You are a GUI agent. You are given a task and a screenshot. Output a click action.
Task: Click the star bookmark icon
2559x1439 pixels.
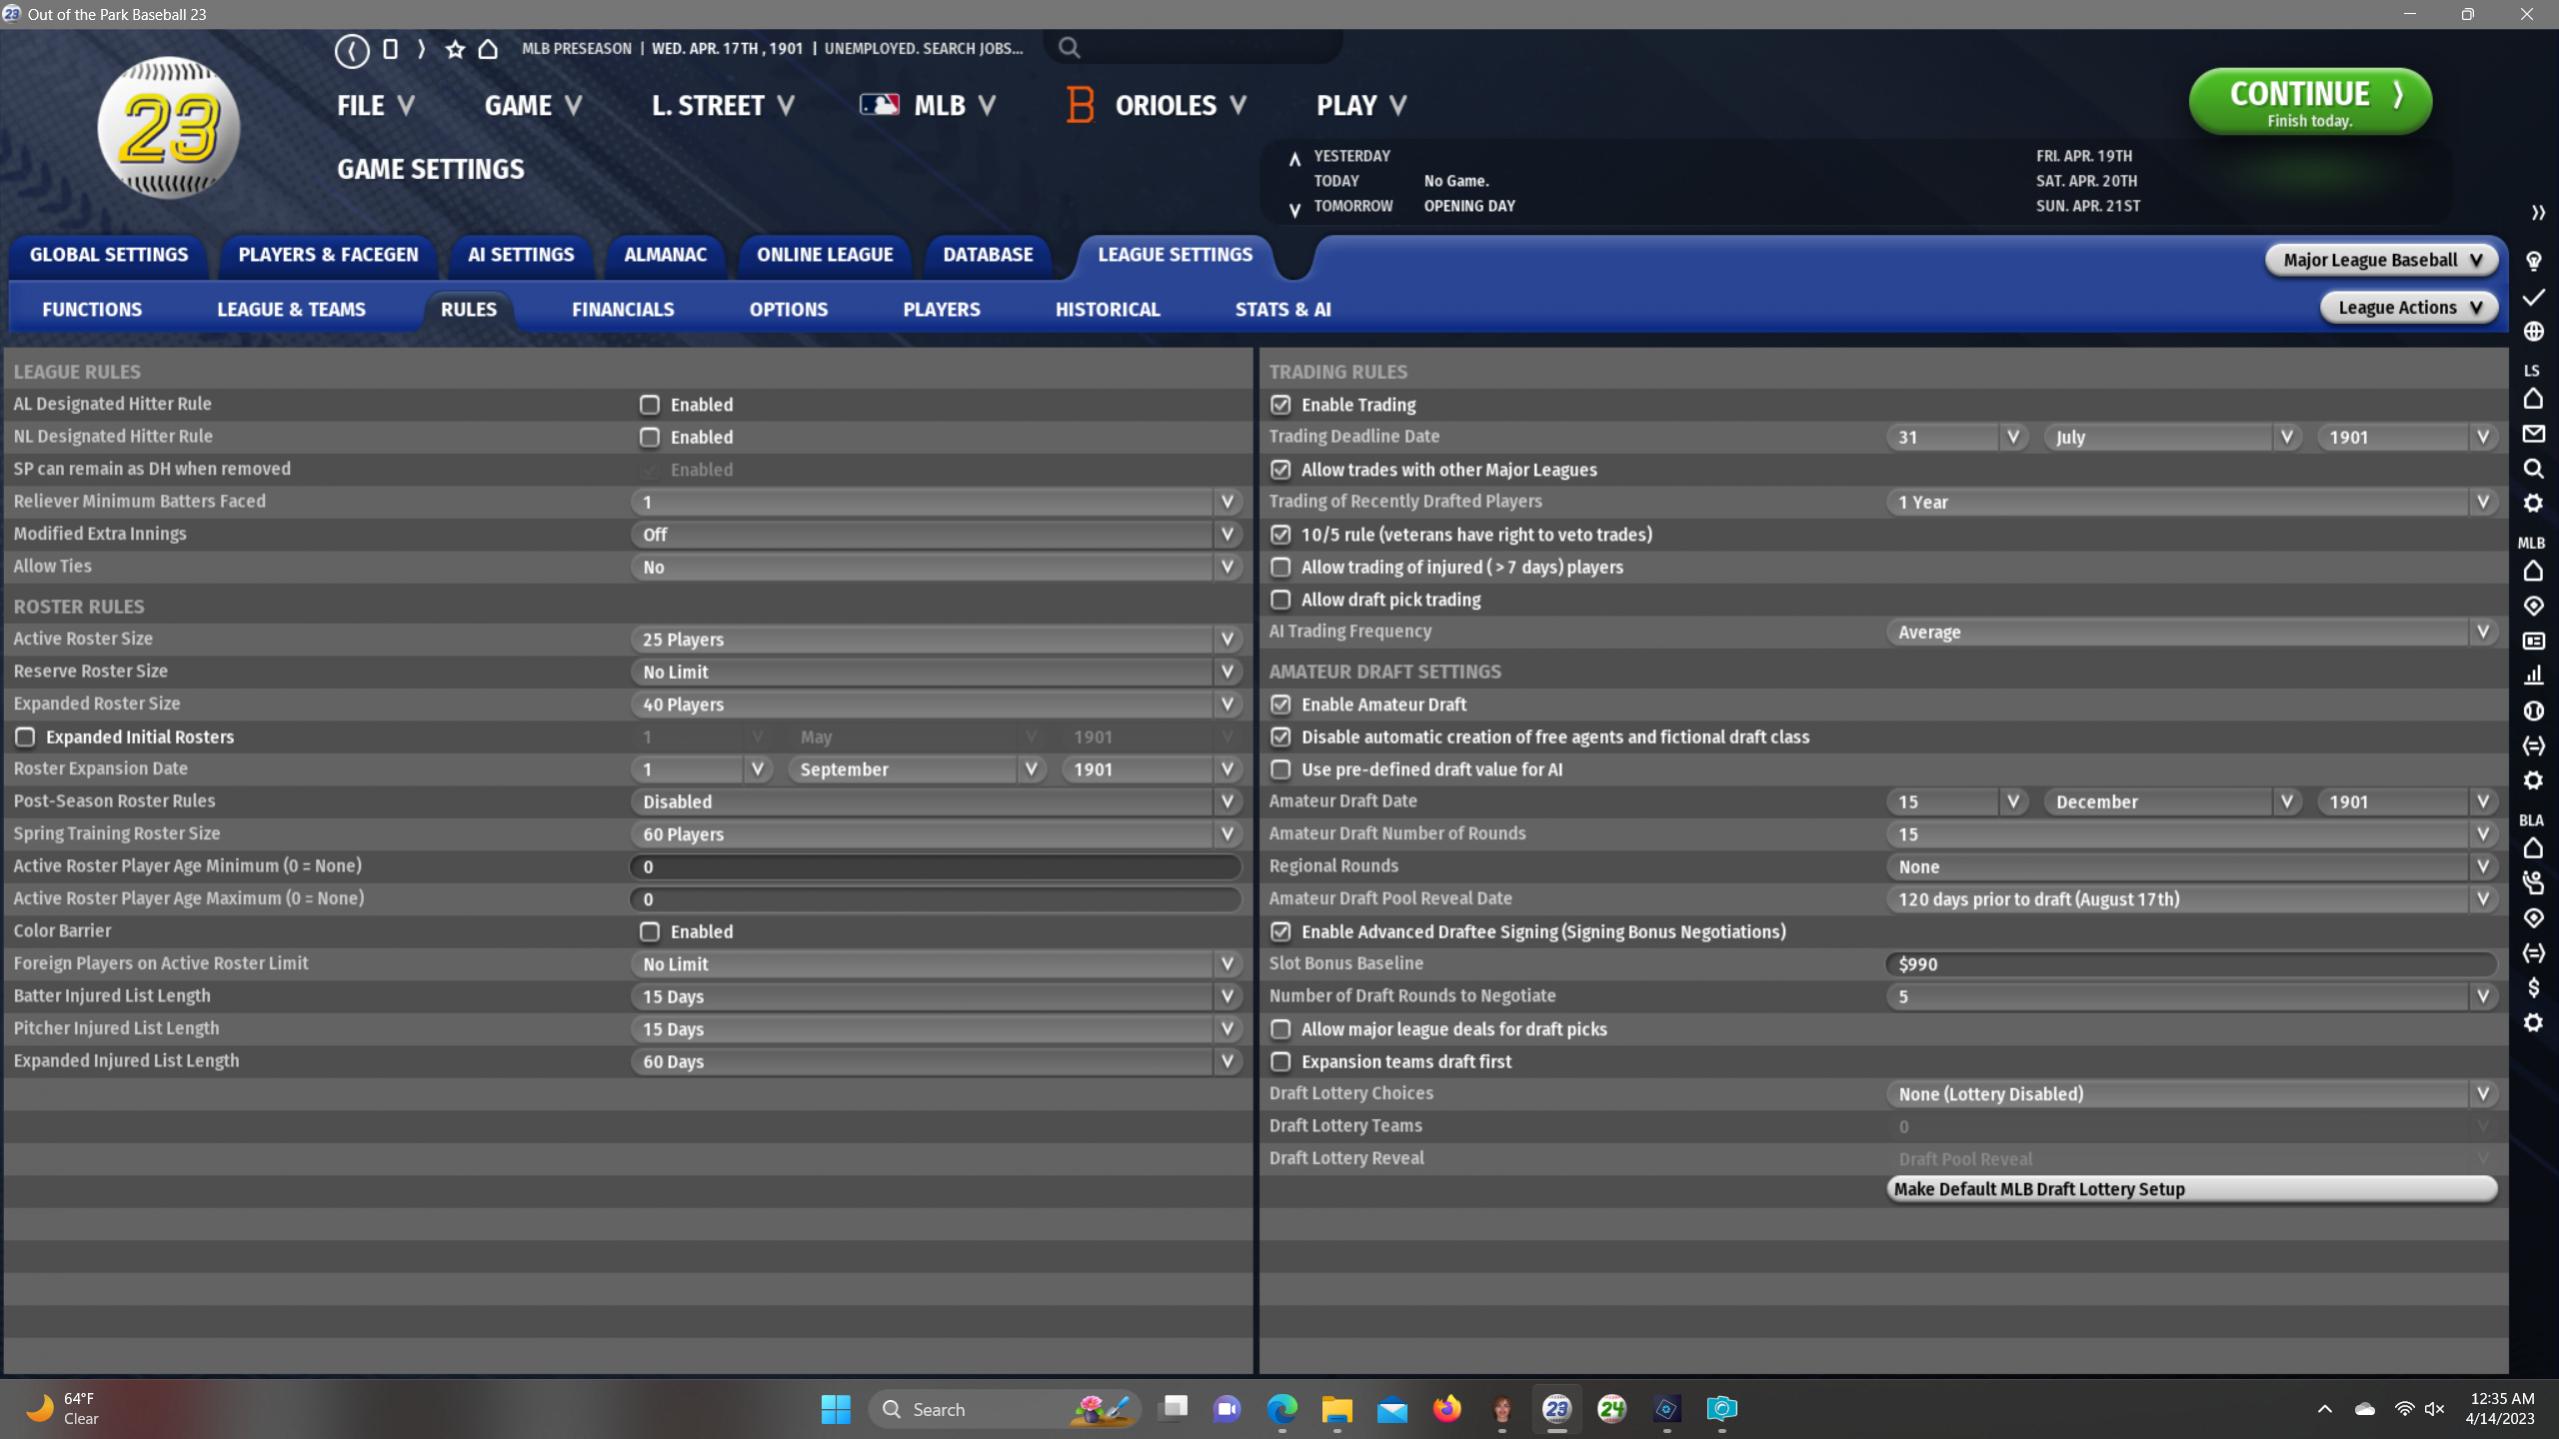[x=455, y=50]
